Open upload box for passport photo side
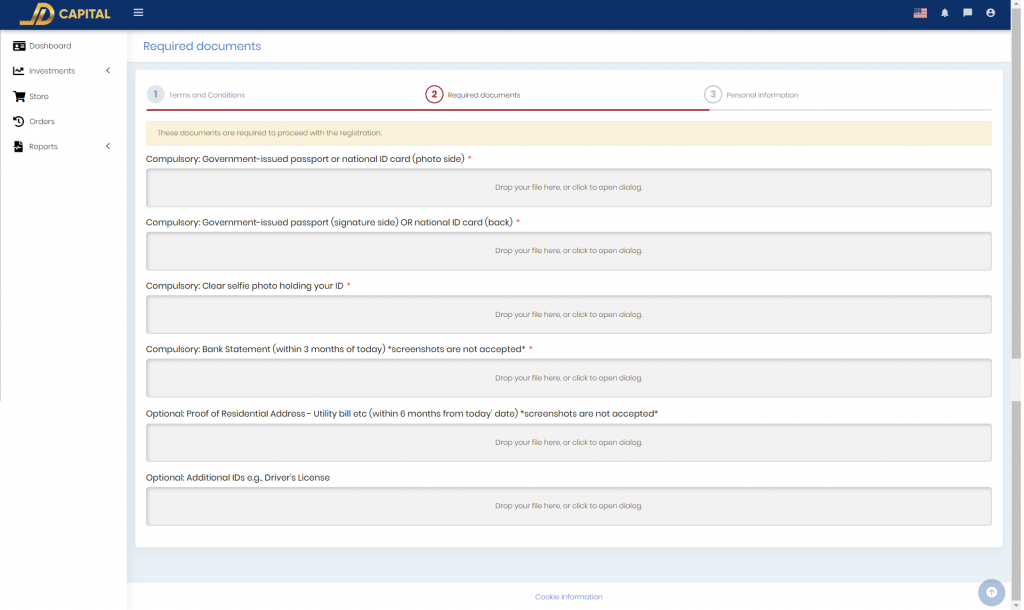The width and height of the screenshot is (1024, 610). pos(568,187)
